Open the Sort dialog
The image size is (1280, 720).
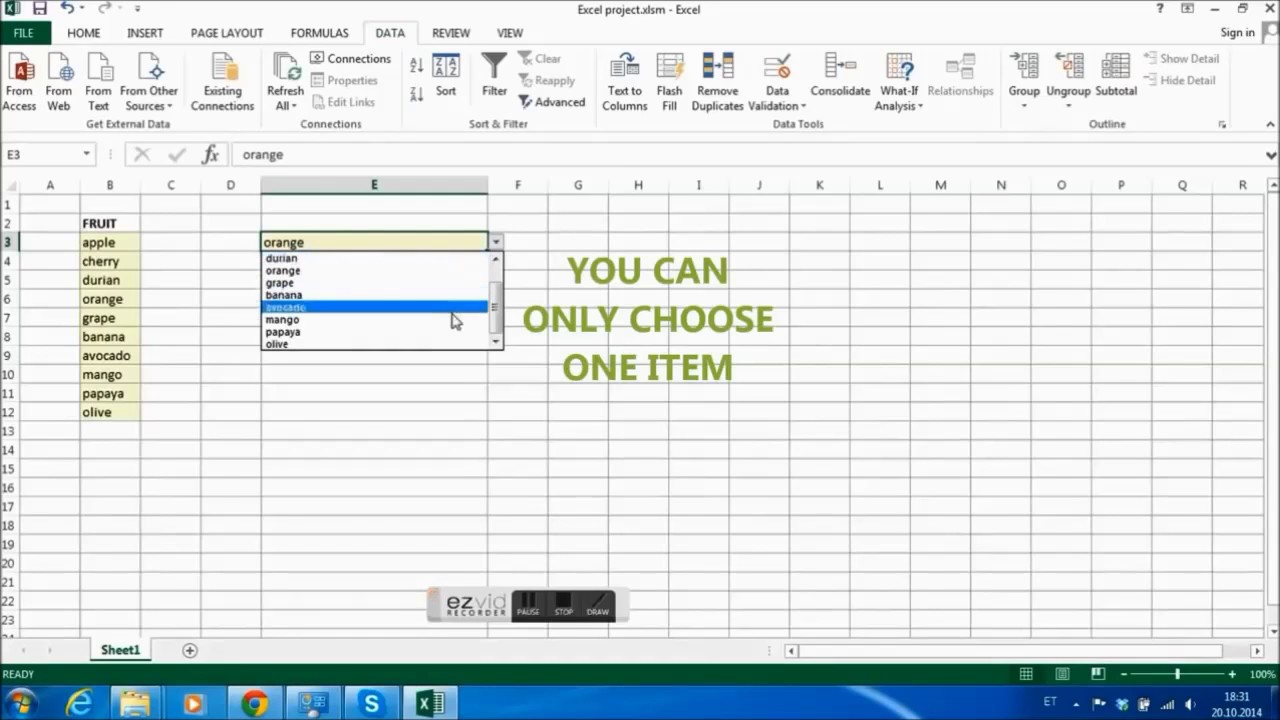446,76
